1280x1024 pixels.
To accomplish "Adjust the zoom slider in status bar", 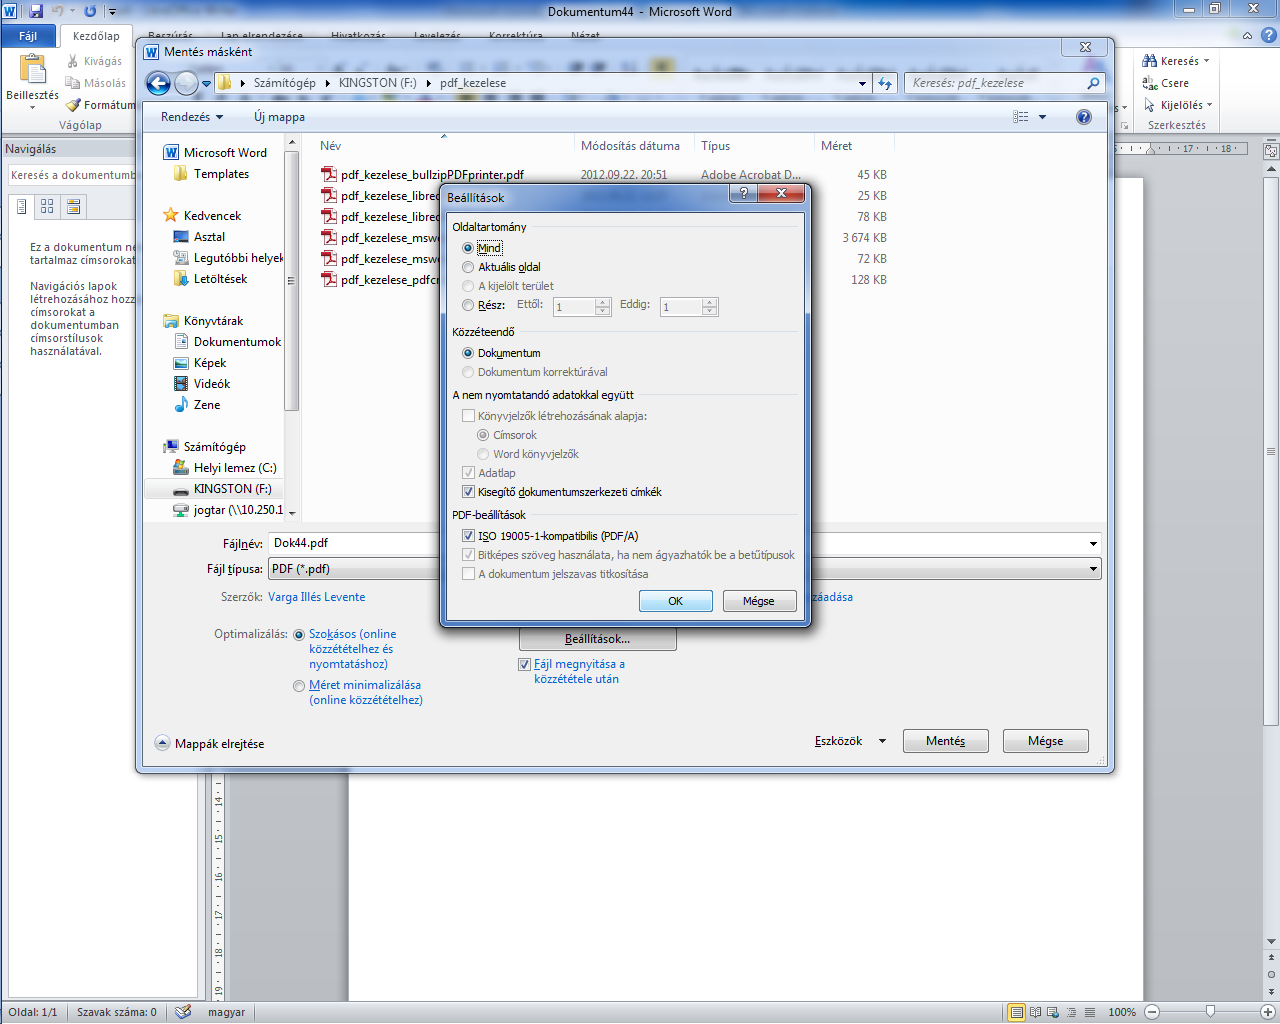I will pos(1210,1012).
